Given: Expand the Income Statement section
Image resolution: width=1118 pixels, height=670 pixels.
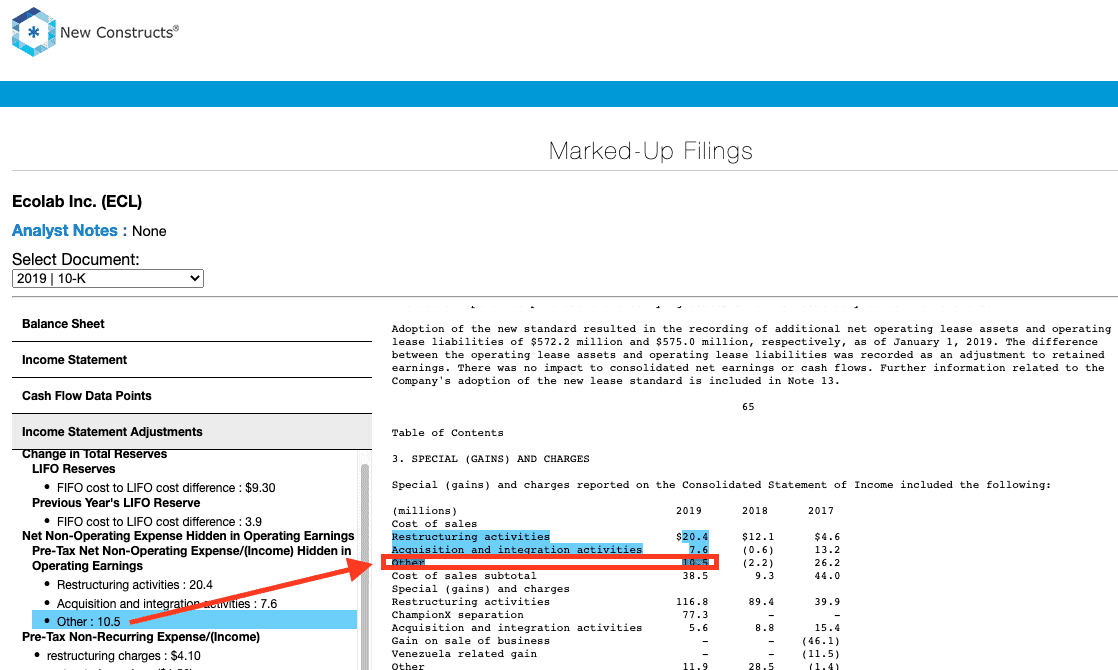Looking at the screenshot, I should (192, 360).
